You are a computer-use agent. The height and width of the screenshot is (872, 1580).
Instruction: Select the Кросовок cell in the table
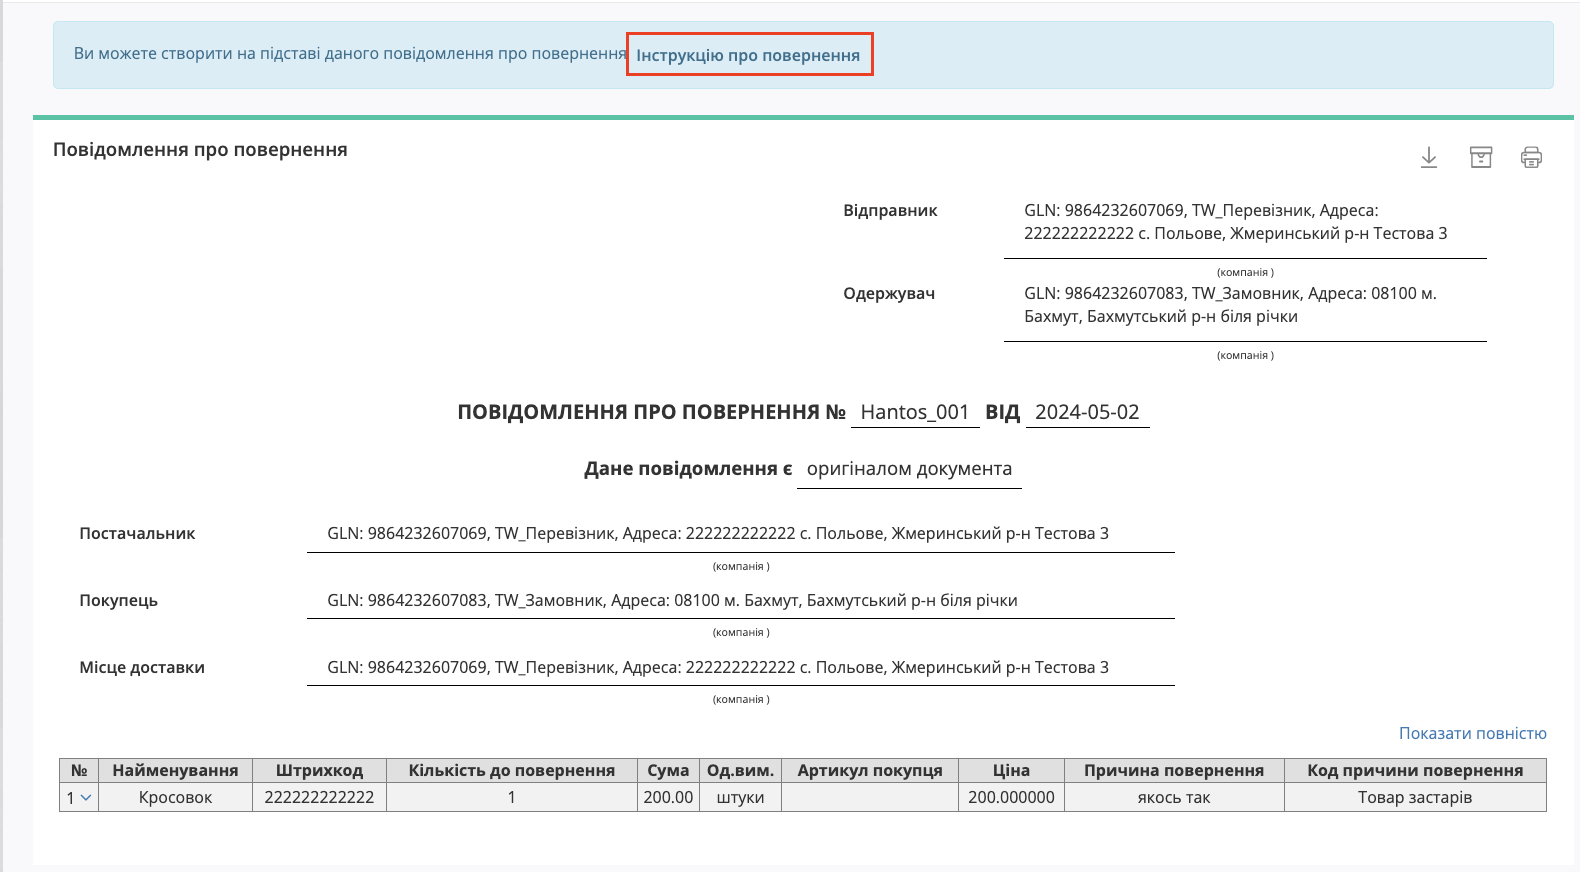(175, 797)
